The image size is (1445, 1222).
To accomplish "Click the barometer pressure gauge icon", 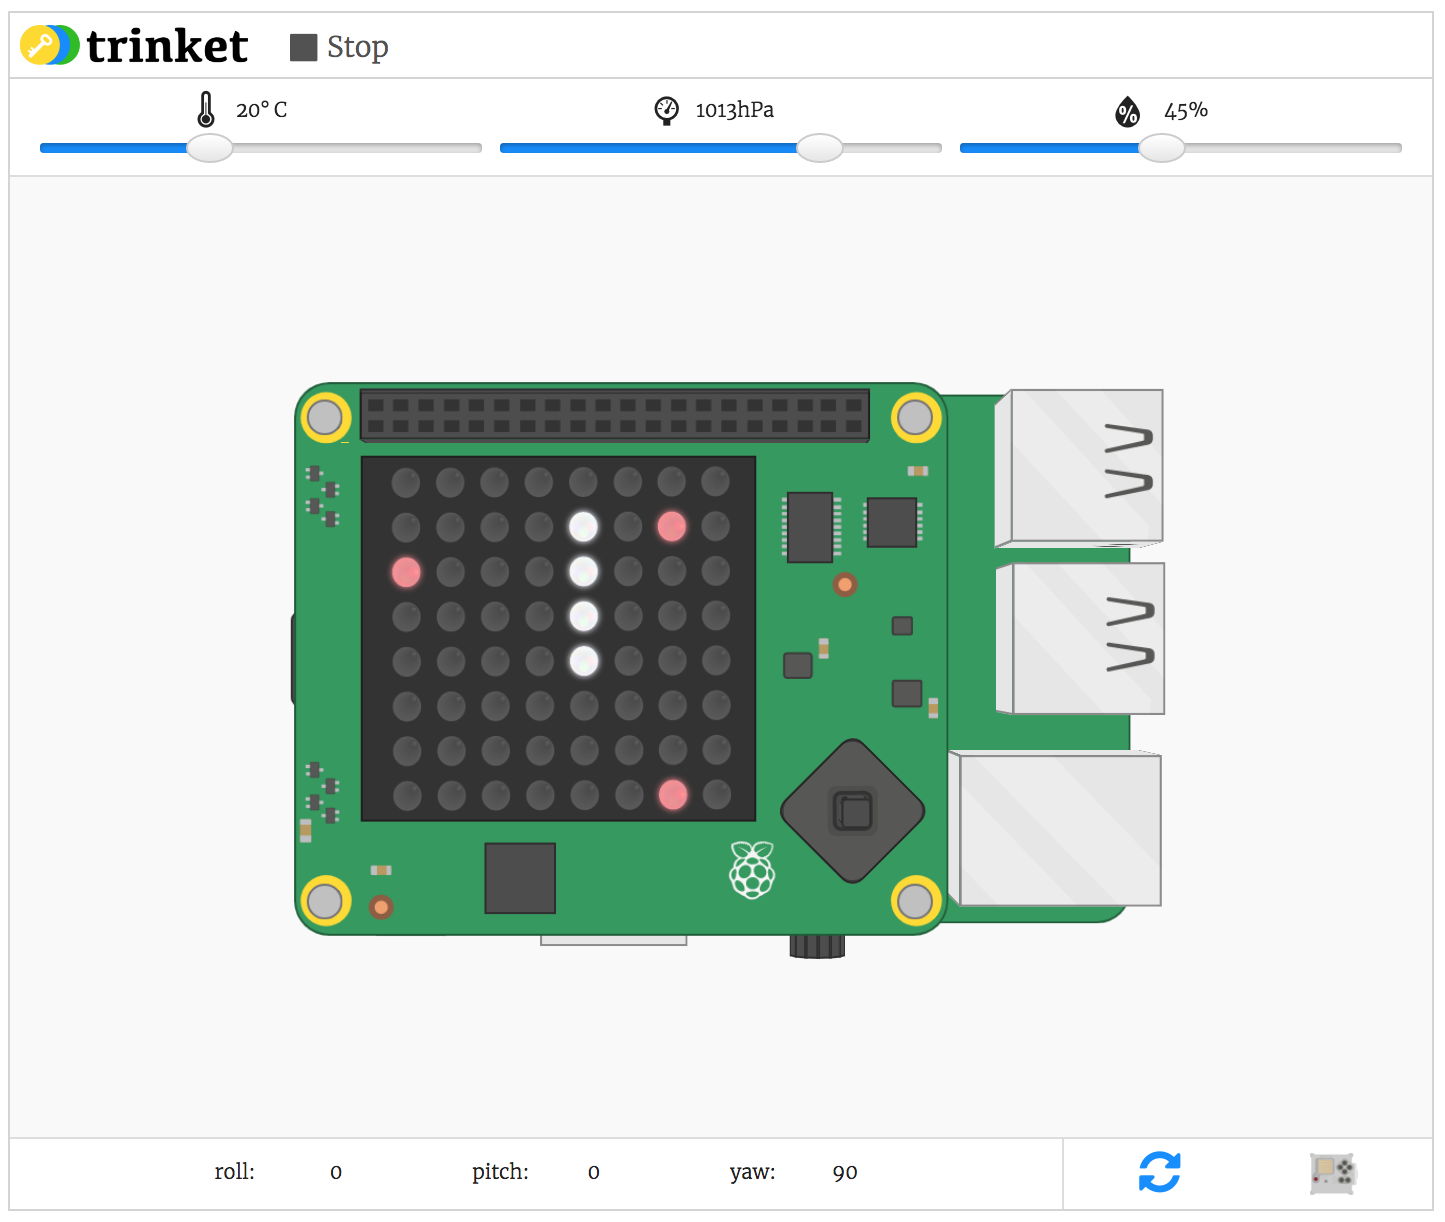I will [667, 110].
